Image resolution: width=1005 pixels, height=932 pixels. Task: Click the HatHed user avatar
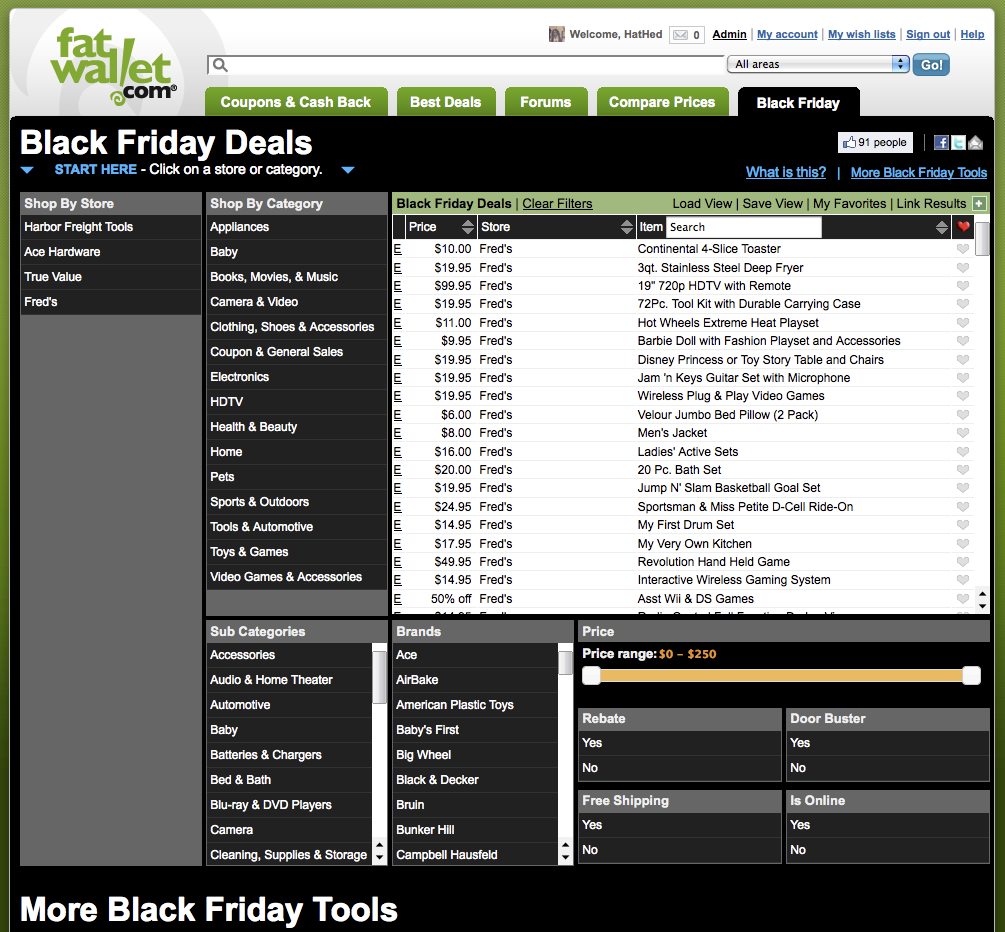click(556, 34)
